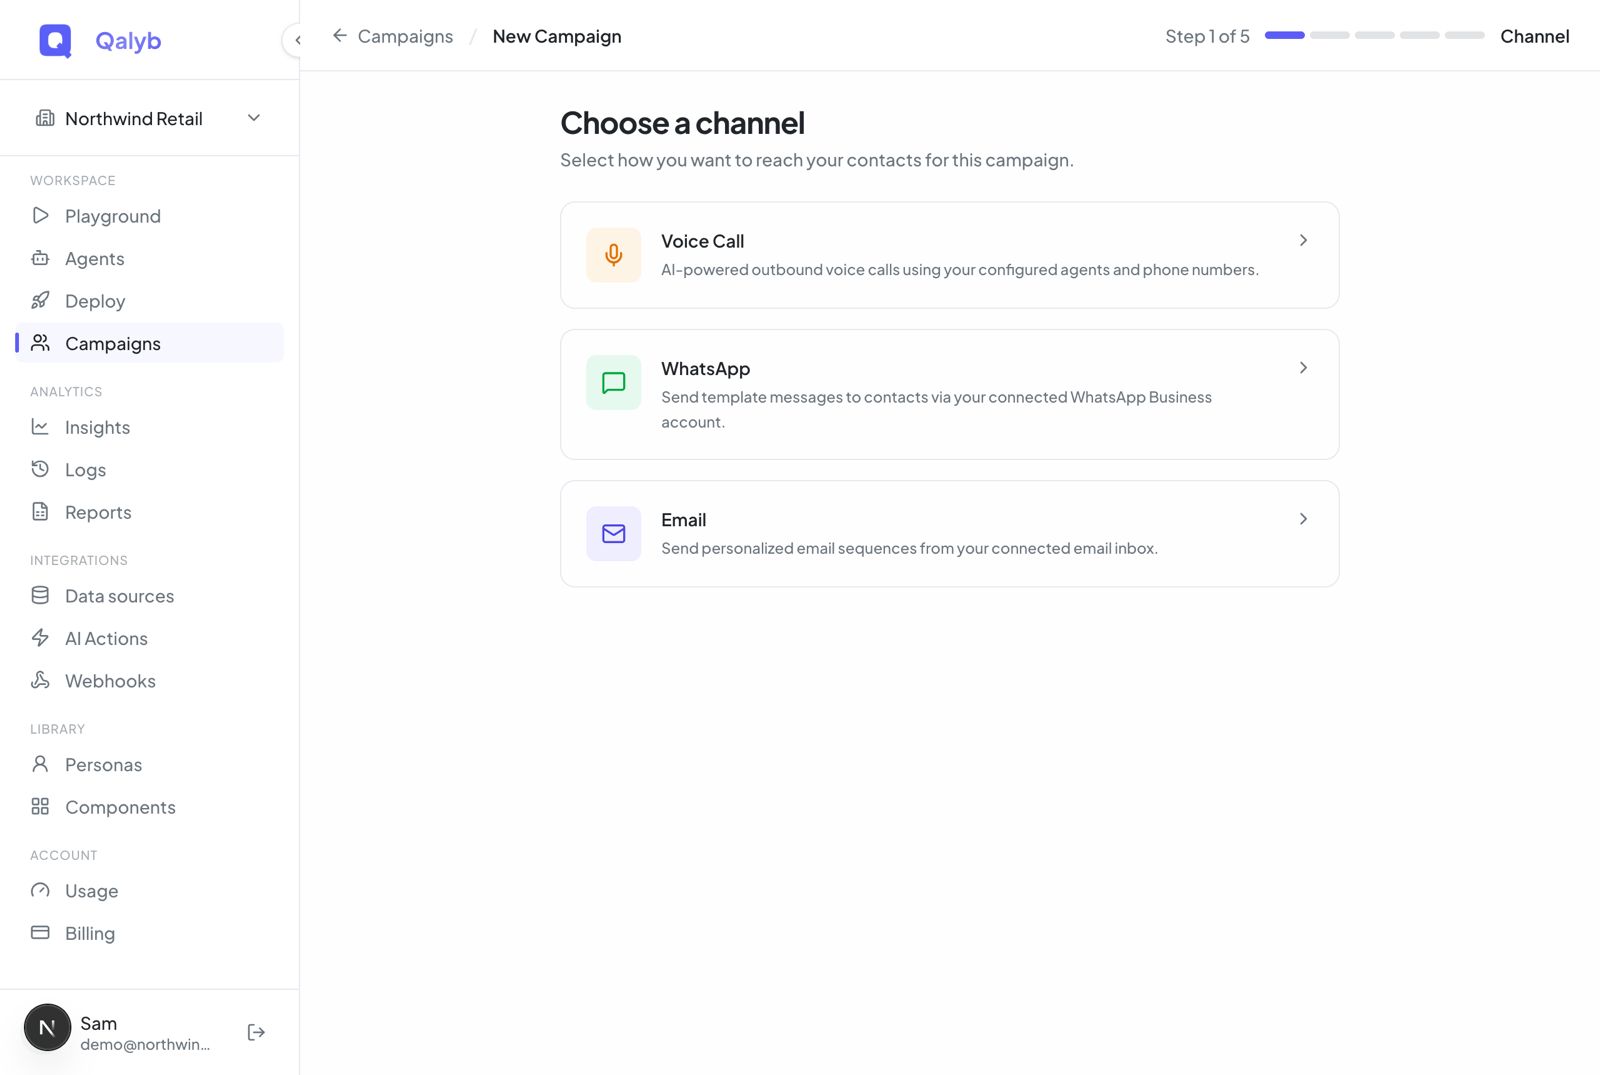Click the Northwind Retail building icon
The height and width of the screenshot is (1075, 1600).
click(45, 118)
